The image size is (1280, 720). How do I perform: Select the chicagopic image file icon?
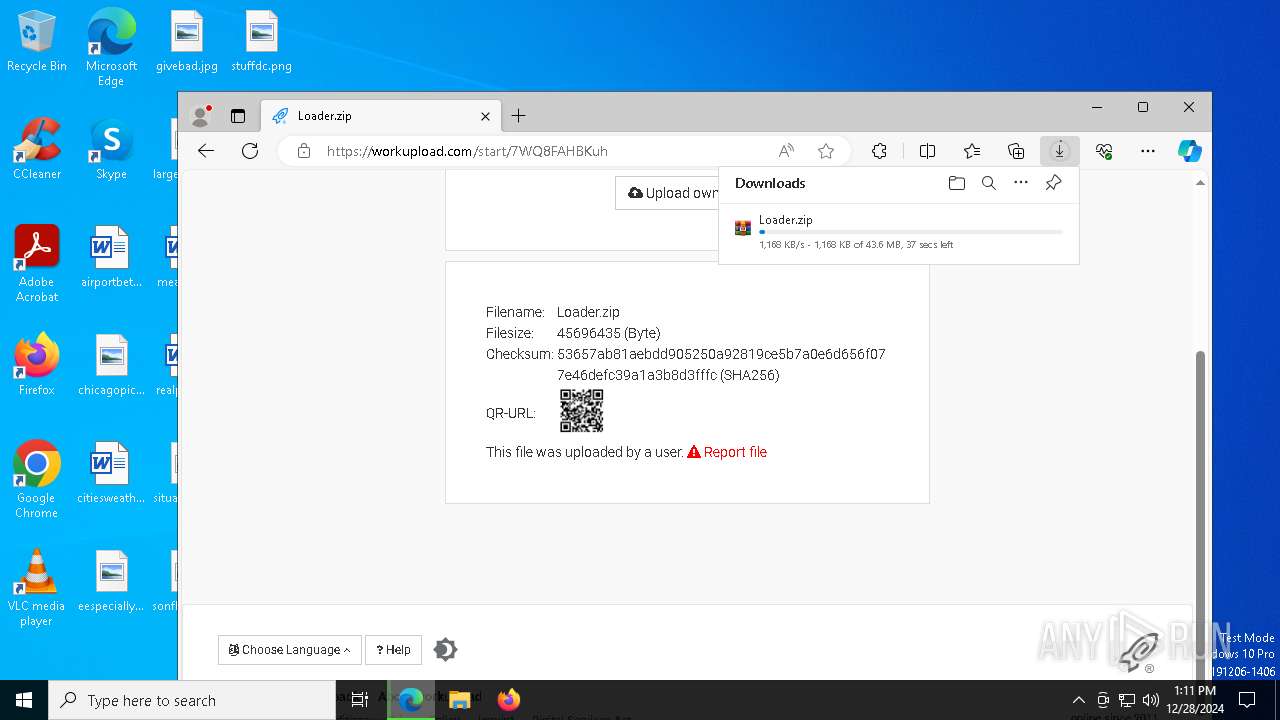coord(111,365)
